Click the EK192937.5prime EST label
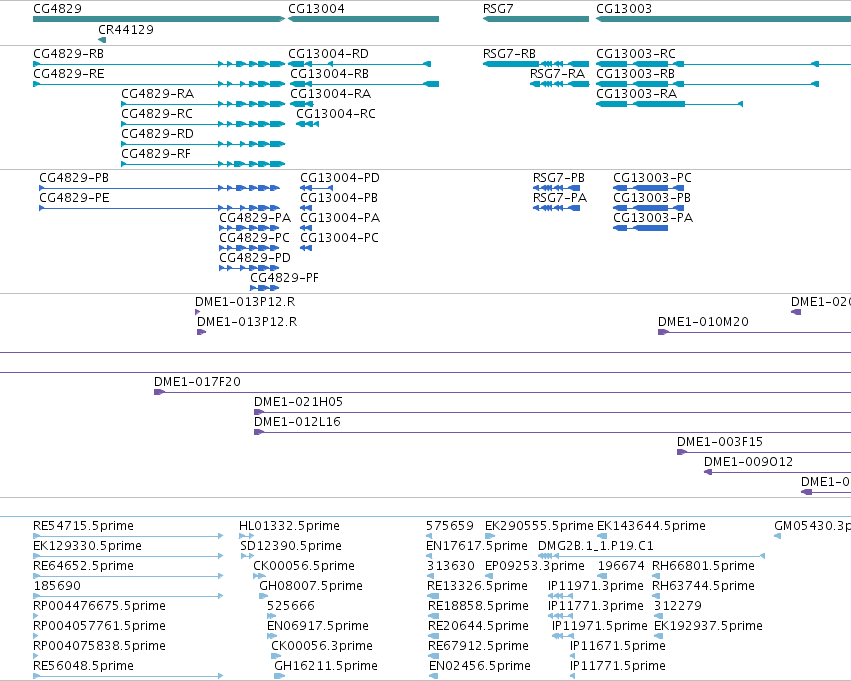Image resolution: width=851 pixels, height=681 pixels. point(708,626)
